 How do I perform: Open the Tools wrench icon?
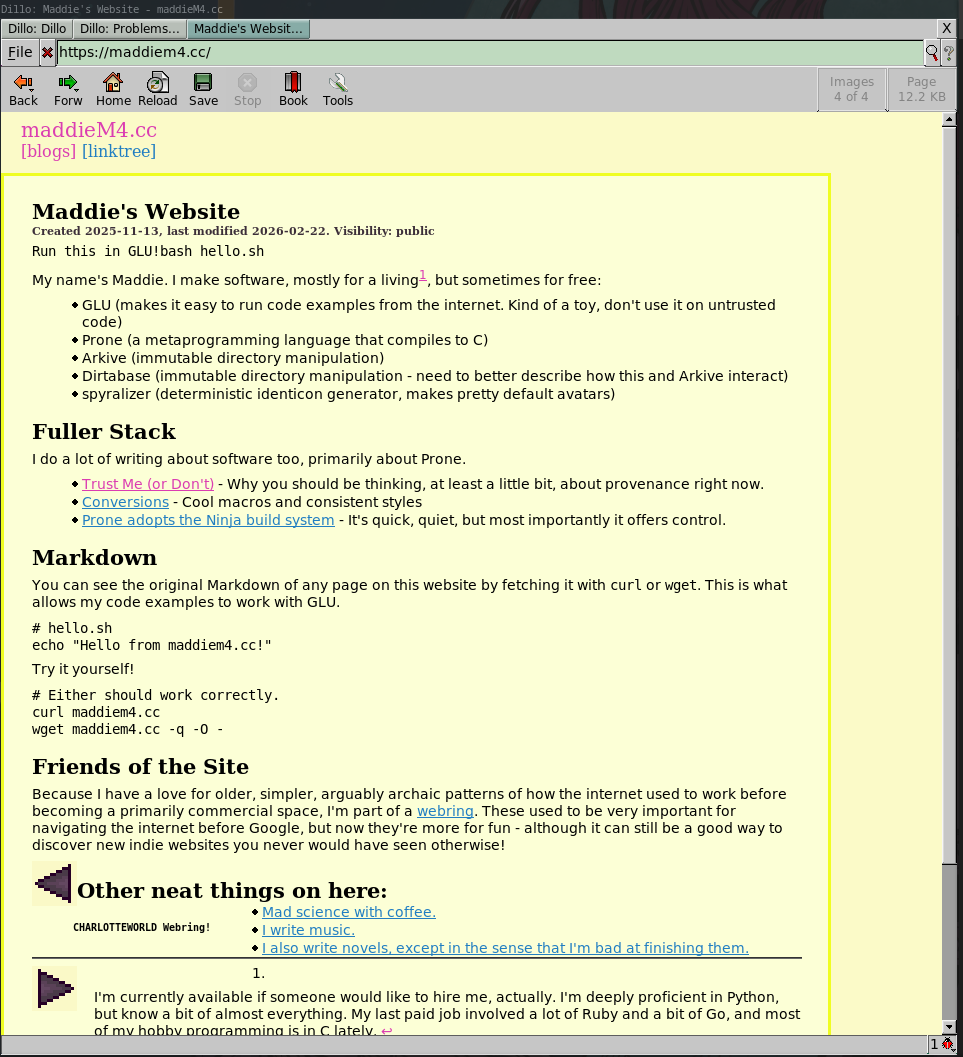(x=338, y=82)
